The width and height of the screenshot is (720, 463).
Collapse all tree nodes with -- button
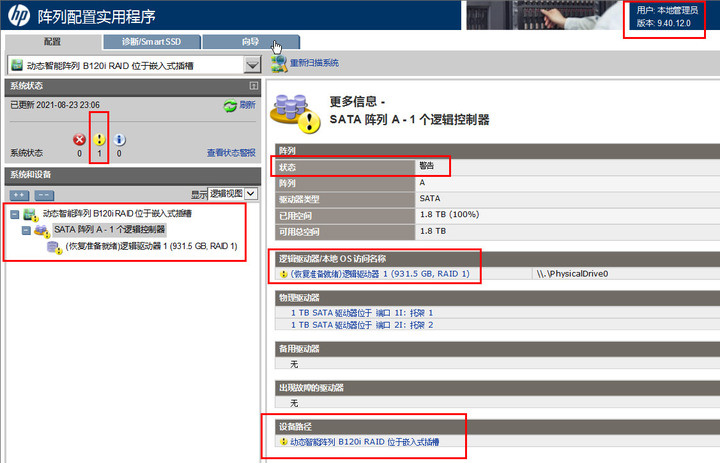[44, 195]
